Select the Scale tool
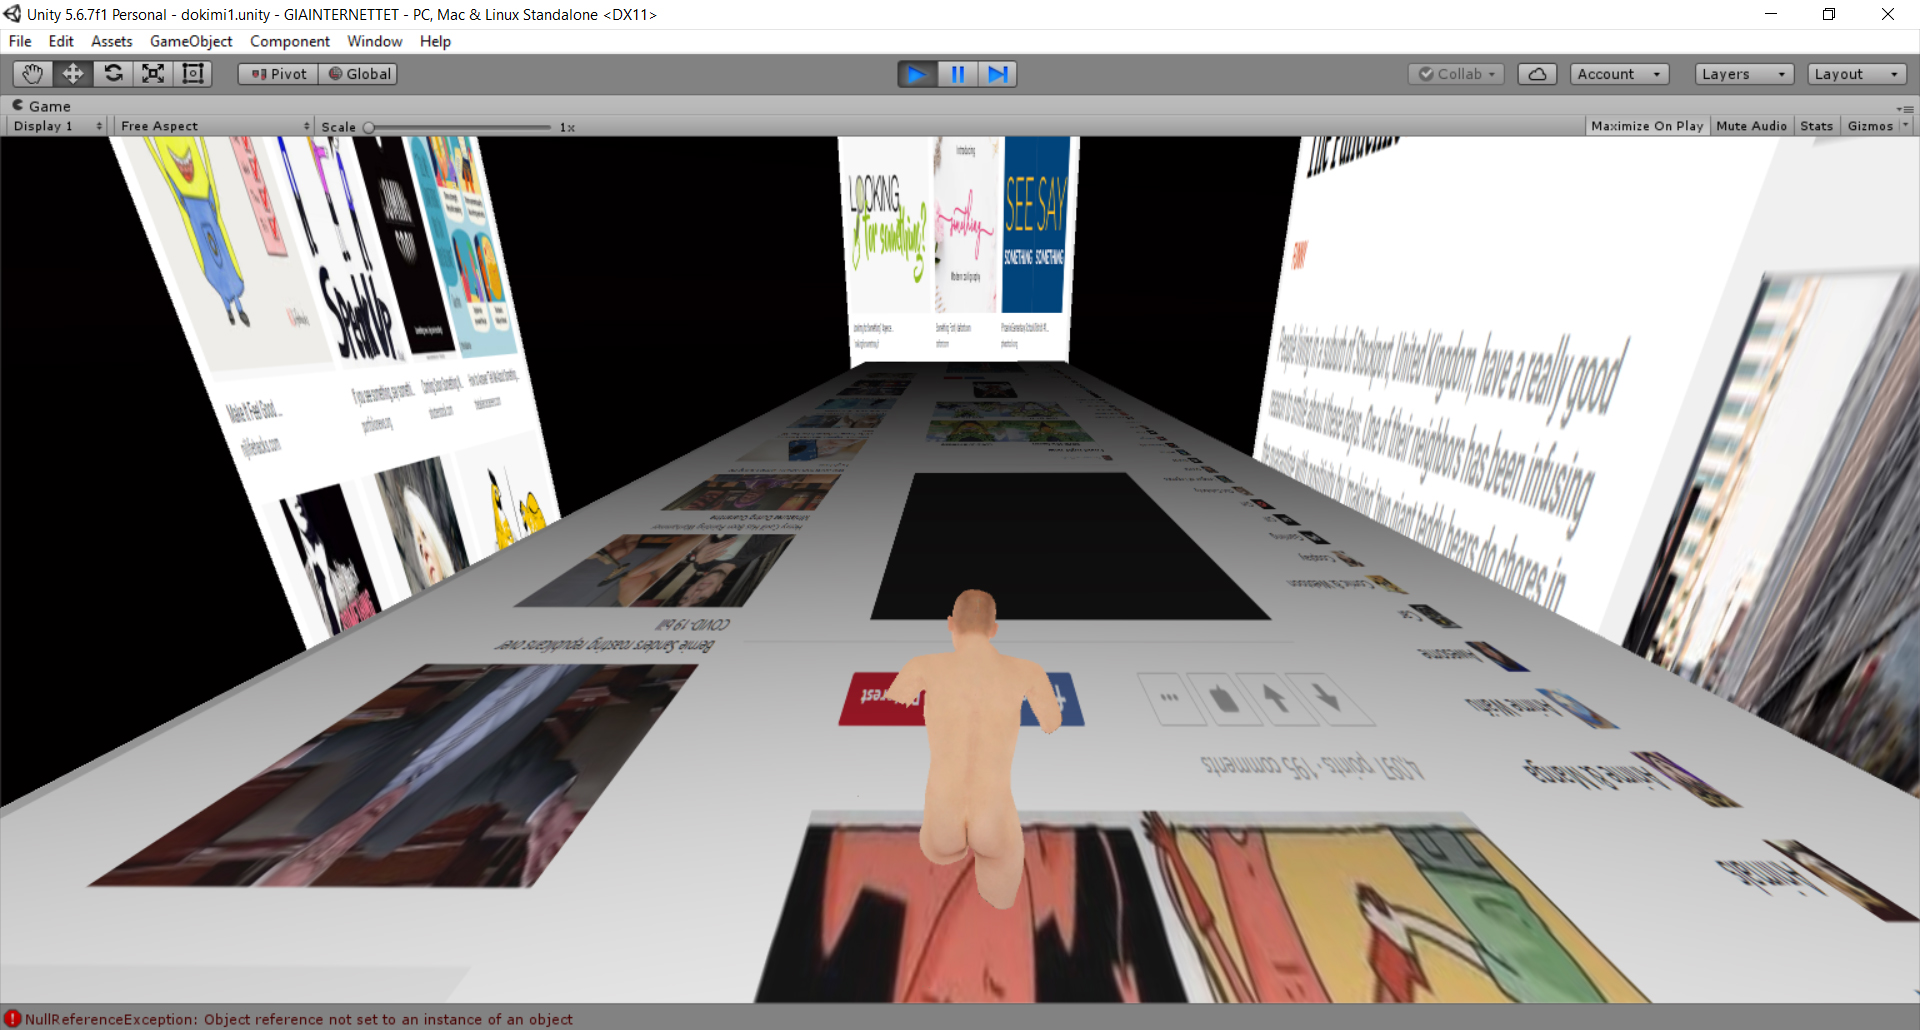Image resolution: width=1920 pixels, height=1030 pixels. click(153, 74)
